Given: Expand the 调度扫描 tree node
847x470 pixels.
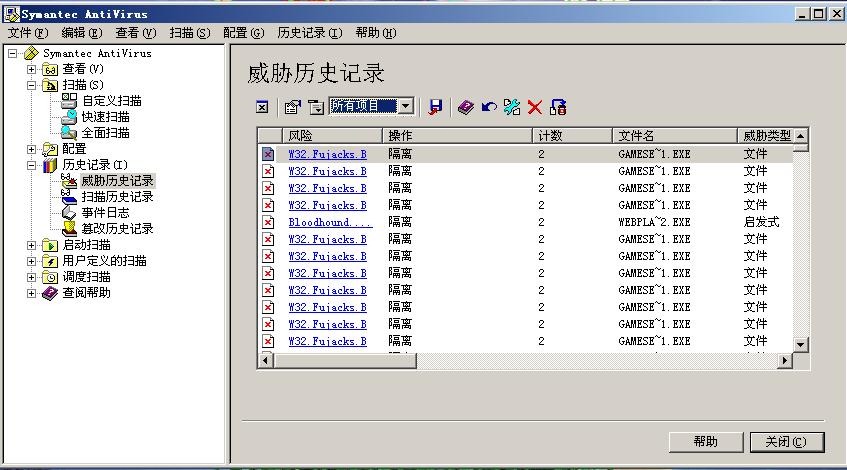Looking at the screenshot, I should click(31, 277).
